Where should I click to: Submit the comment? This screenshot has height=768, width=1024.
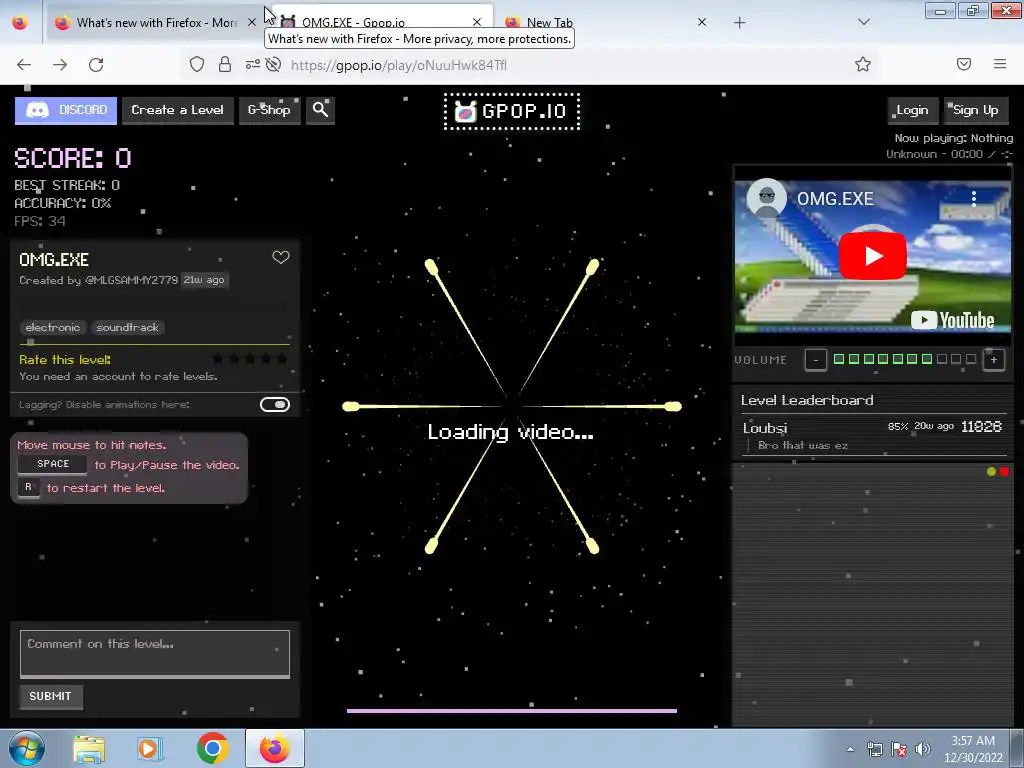(x=50, y=696)
